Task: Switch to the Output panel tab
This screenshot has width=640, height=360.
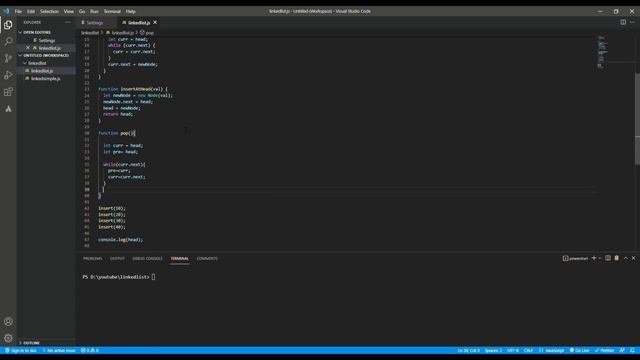Action: click(117, 258)
